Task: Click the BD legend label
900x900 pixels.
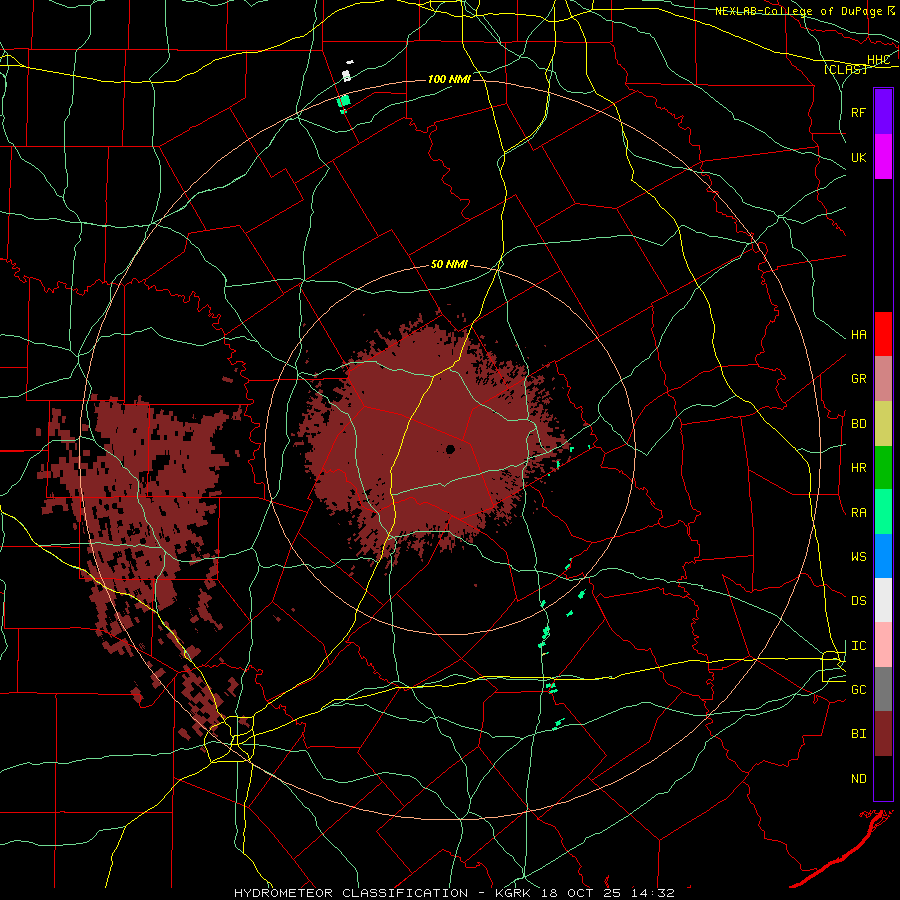Action: click(x=859, y=424)
